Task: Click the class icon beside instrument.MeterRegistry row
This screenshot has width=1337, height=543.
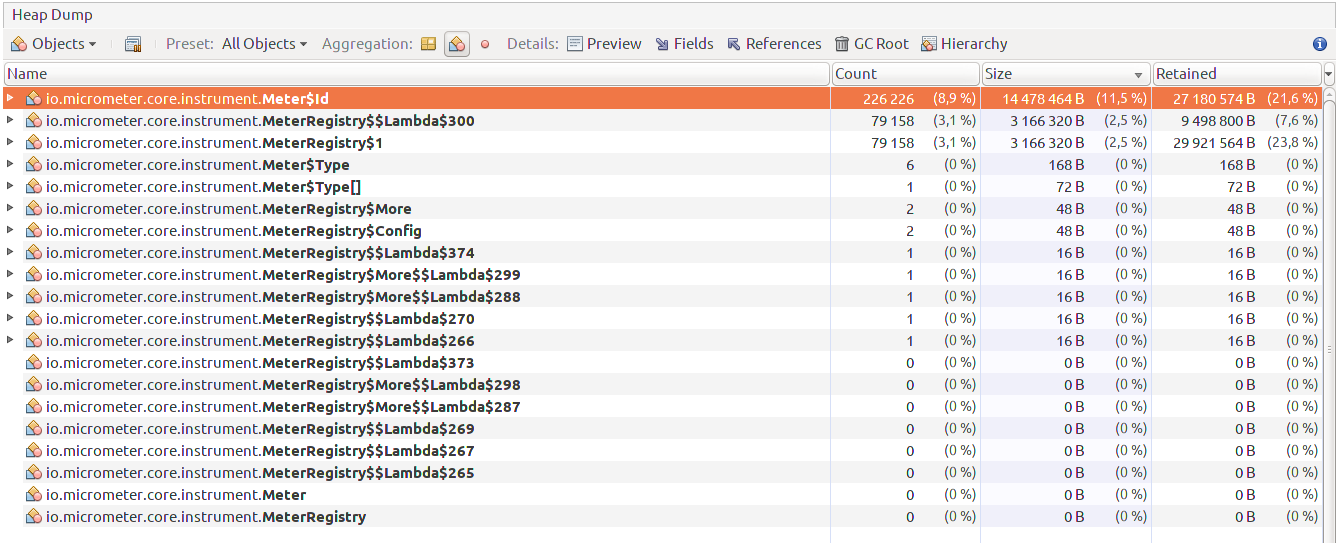Action: point(33,517)
